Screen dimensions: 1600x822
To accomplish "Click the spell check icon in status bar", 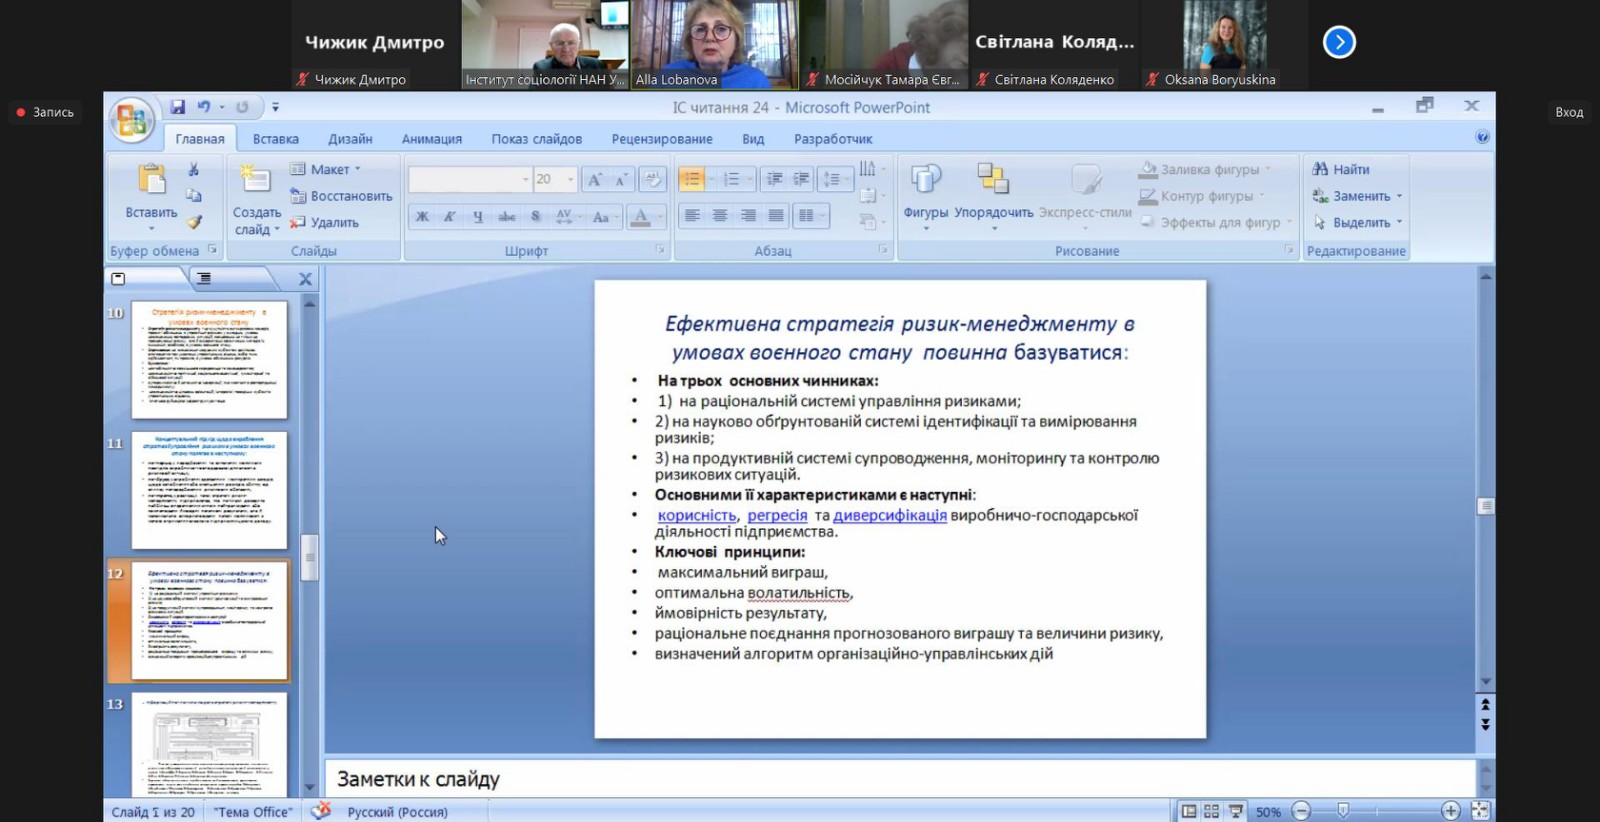I will click(321, 811).
